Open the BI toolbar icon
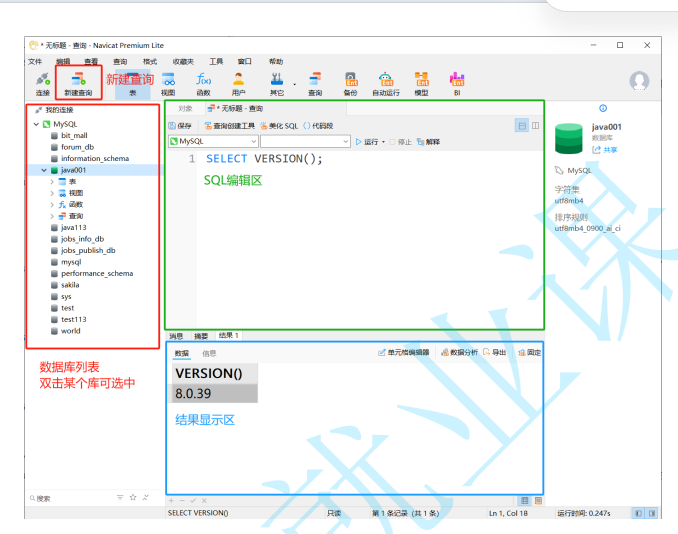This screenshot has width=678, height=534. click(x=457, y=83)
